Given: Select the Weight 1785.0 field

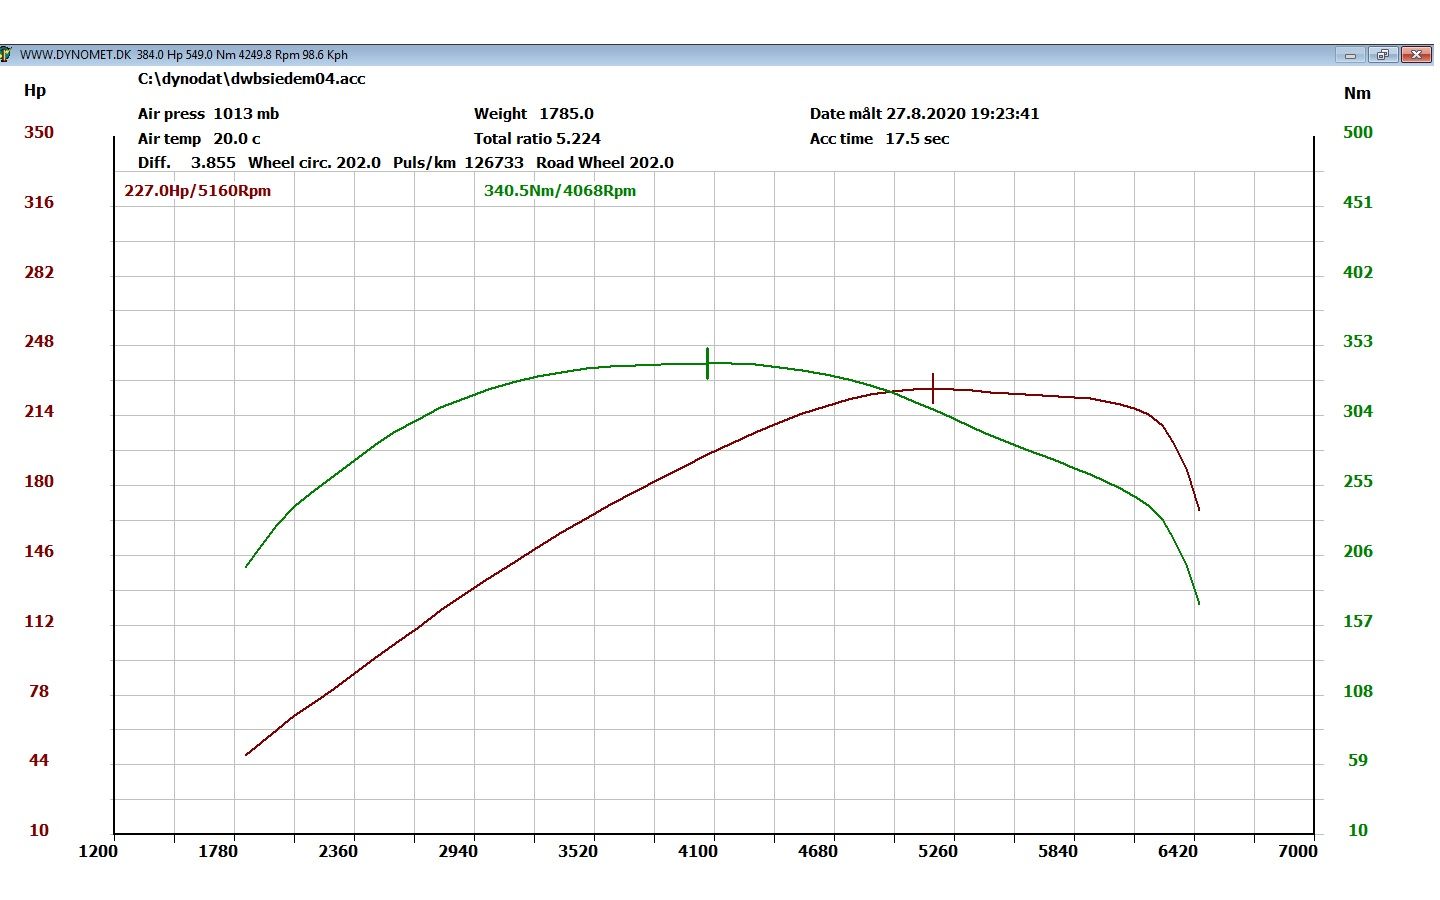Looking at the screenshot, I should click(x=534, y=114).
